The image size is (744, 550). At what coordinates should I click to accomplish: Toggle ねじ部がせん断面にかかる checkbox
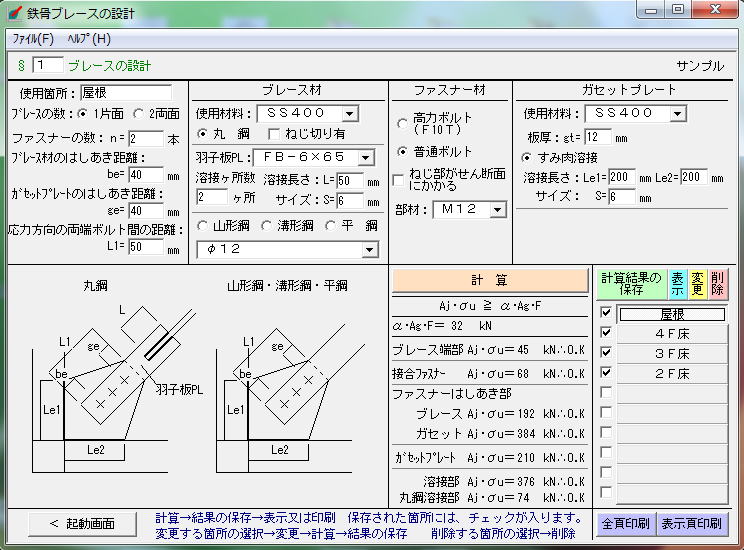[x=400, y=180]
